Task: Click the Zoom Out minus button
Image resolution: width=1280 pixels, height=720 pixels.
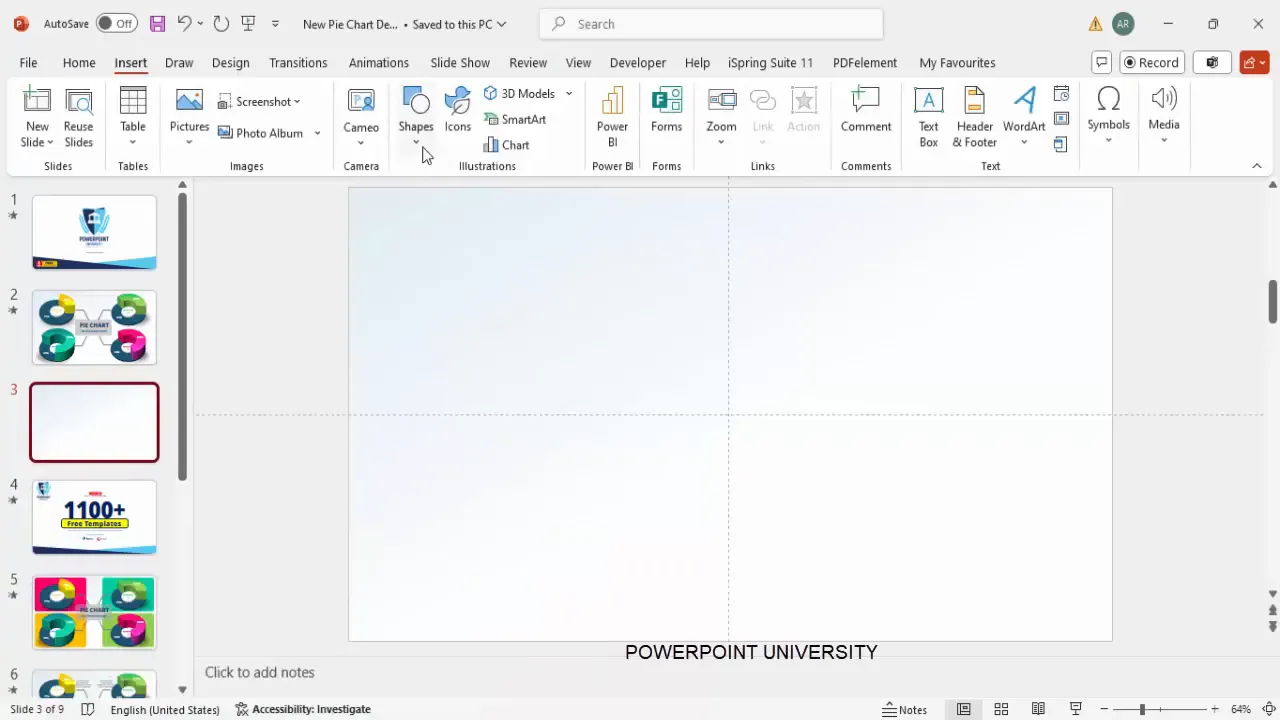Action: click(1104, 709)
